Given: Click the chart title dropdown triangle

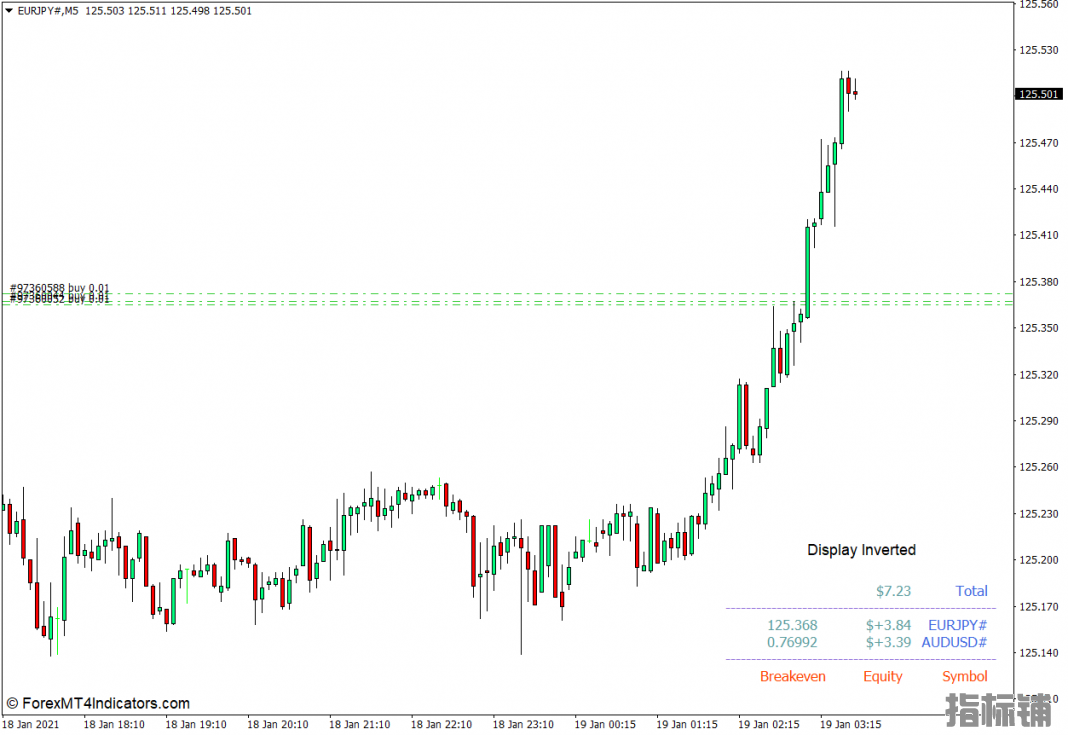Looking at the screenshot, I should (9, 11).
